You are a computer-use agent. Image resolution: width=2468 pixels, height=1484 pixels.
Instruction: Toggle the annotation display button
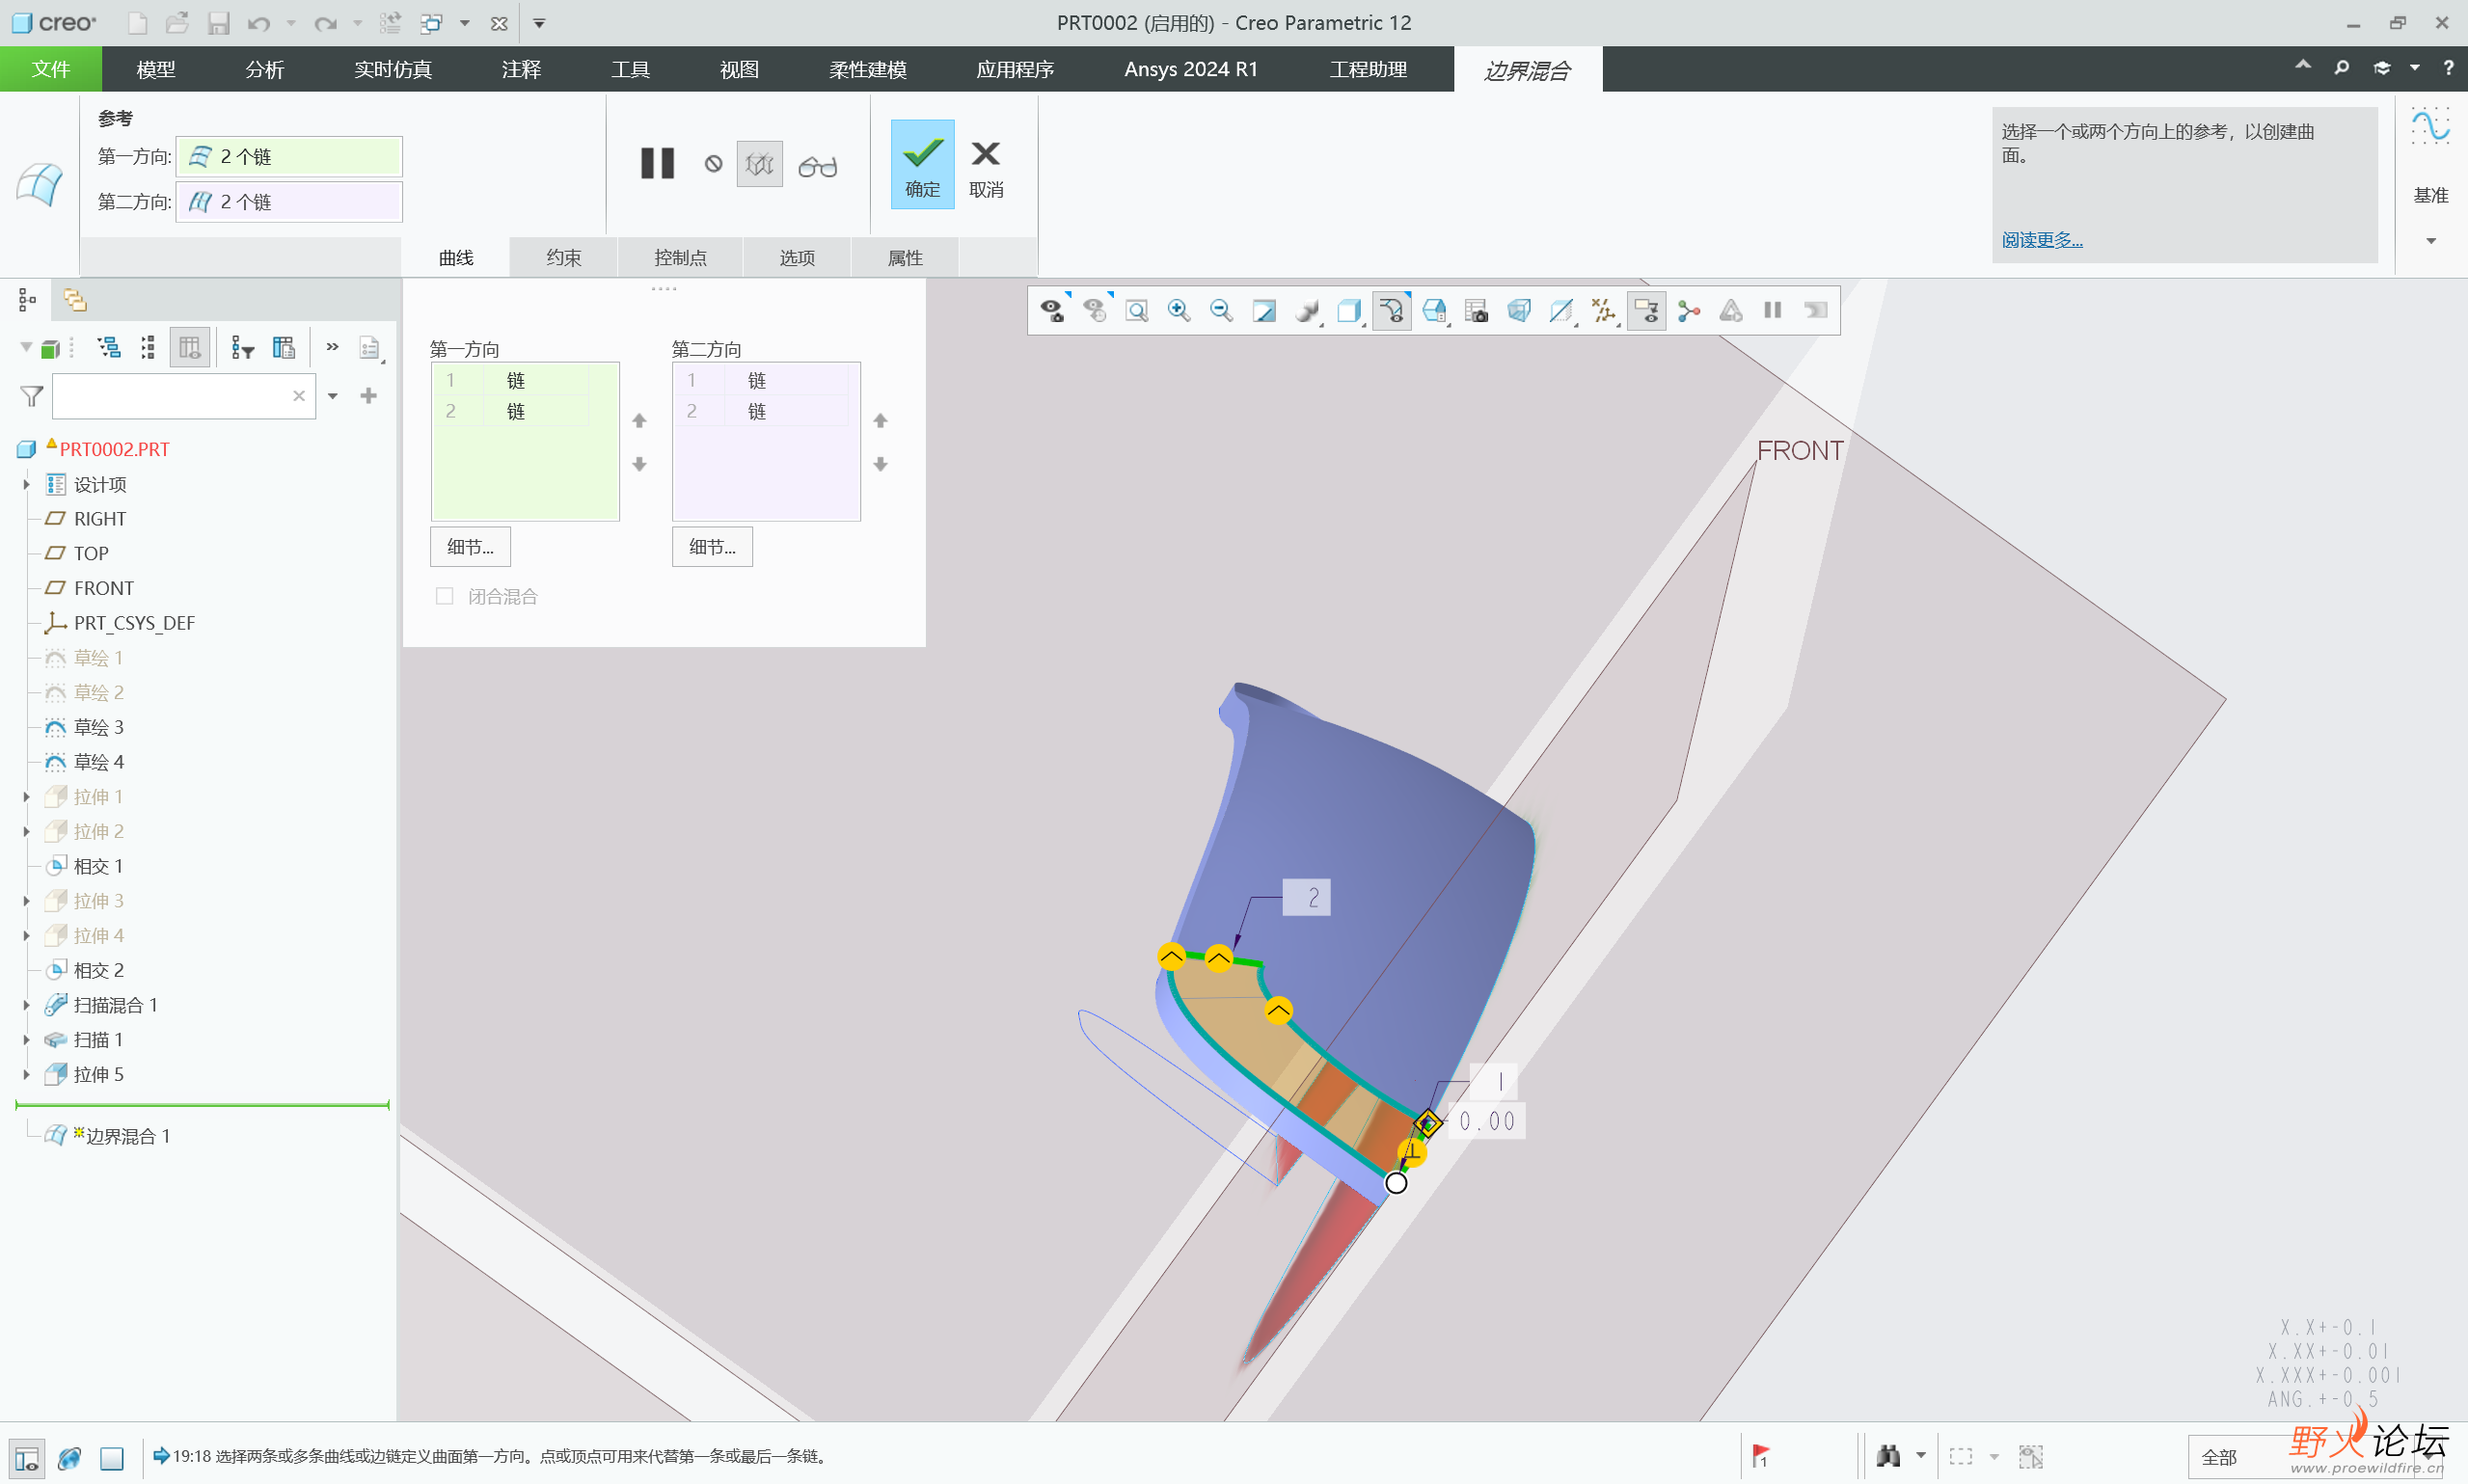(1647, 311)
